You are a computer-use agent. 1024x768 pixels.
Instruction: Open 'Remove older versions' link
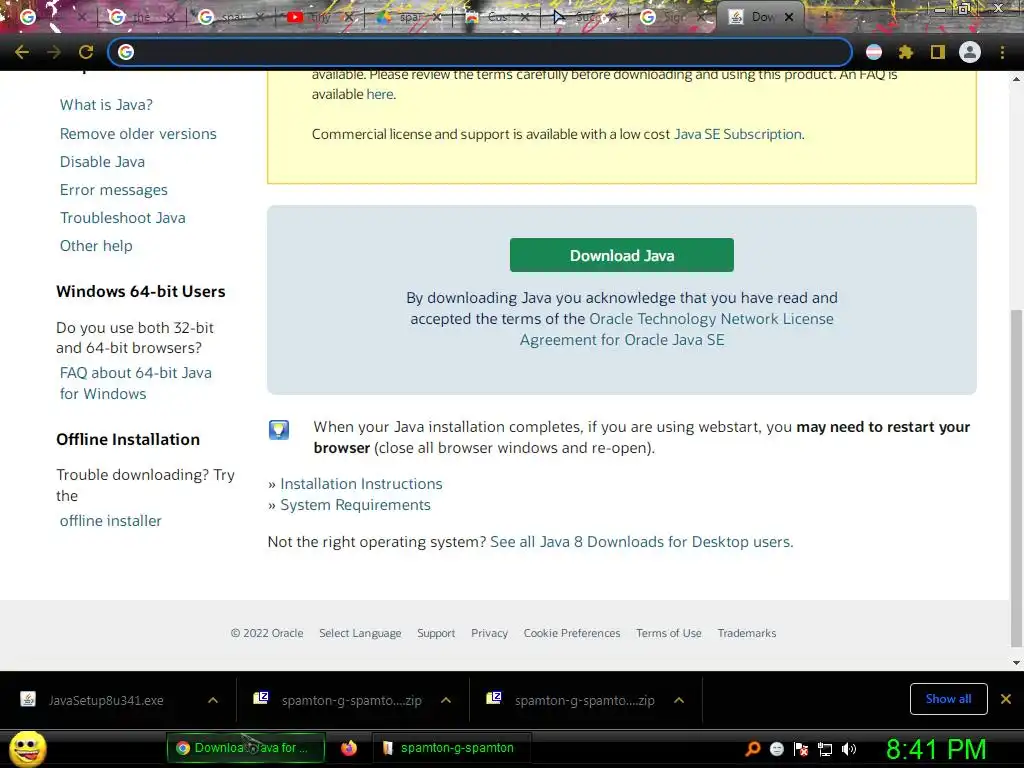click(x=138, y=133)
